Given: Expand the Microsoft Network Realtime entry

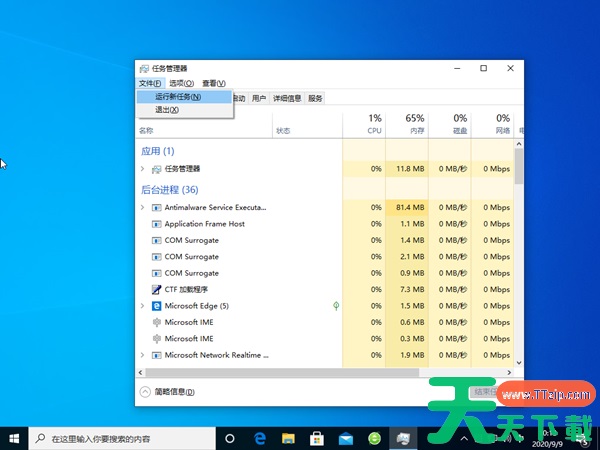Looking at the screenshot, I should [x=143, y=355].
